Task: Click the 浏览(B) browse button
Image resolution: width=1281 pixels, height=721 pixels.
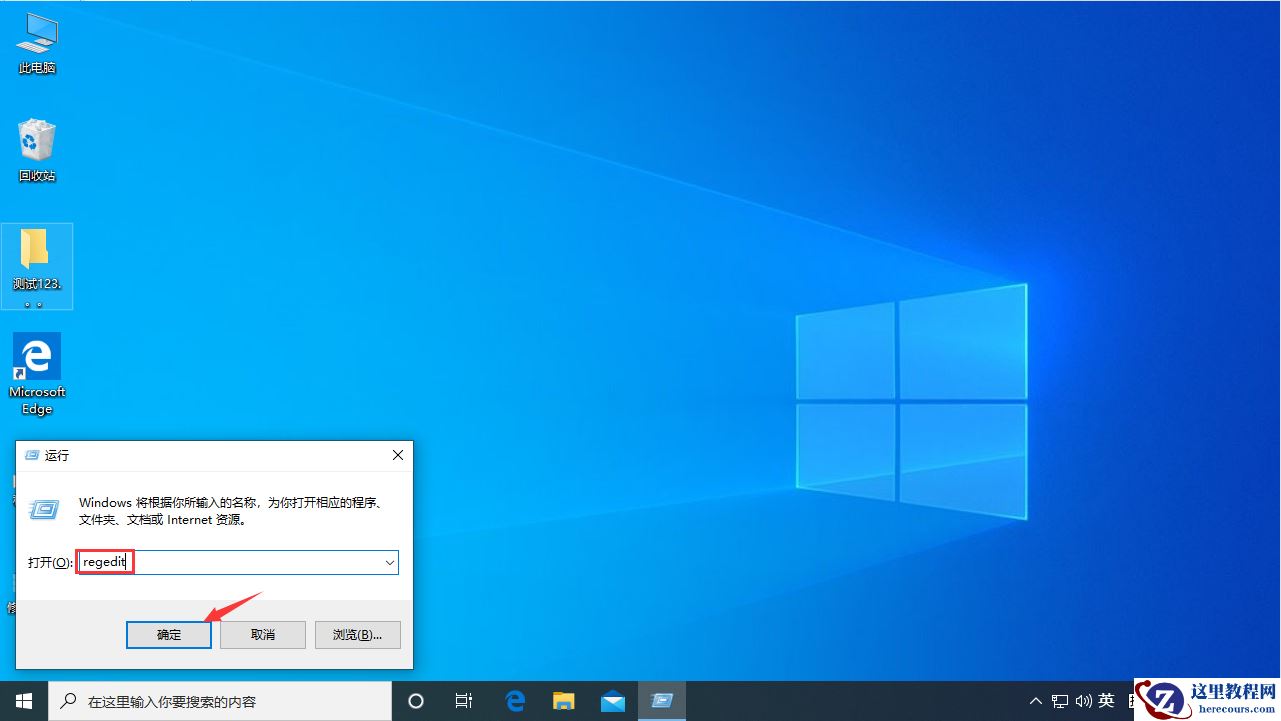Action: coord(357,634)
